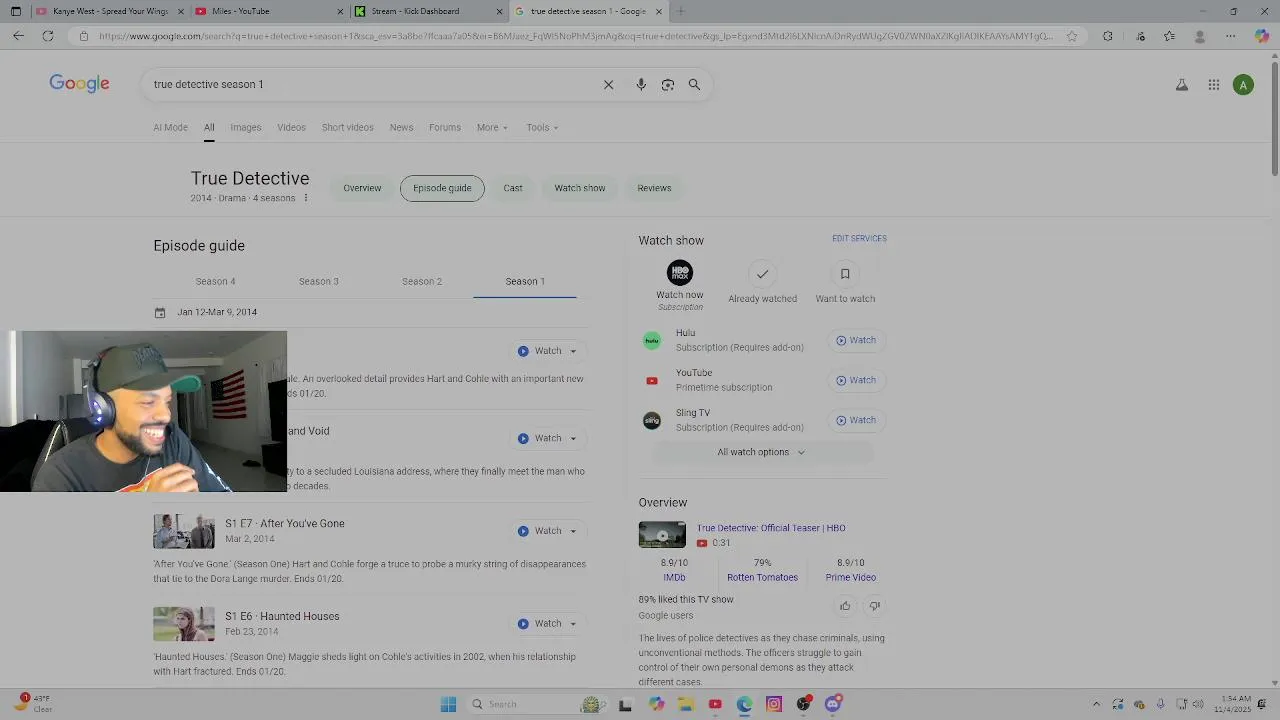Open Watch dropdown arrow for Haunted Houses
The width and height of the screenshot is (1280, 720).
point(573,624)
